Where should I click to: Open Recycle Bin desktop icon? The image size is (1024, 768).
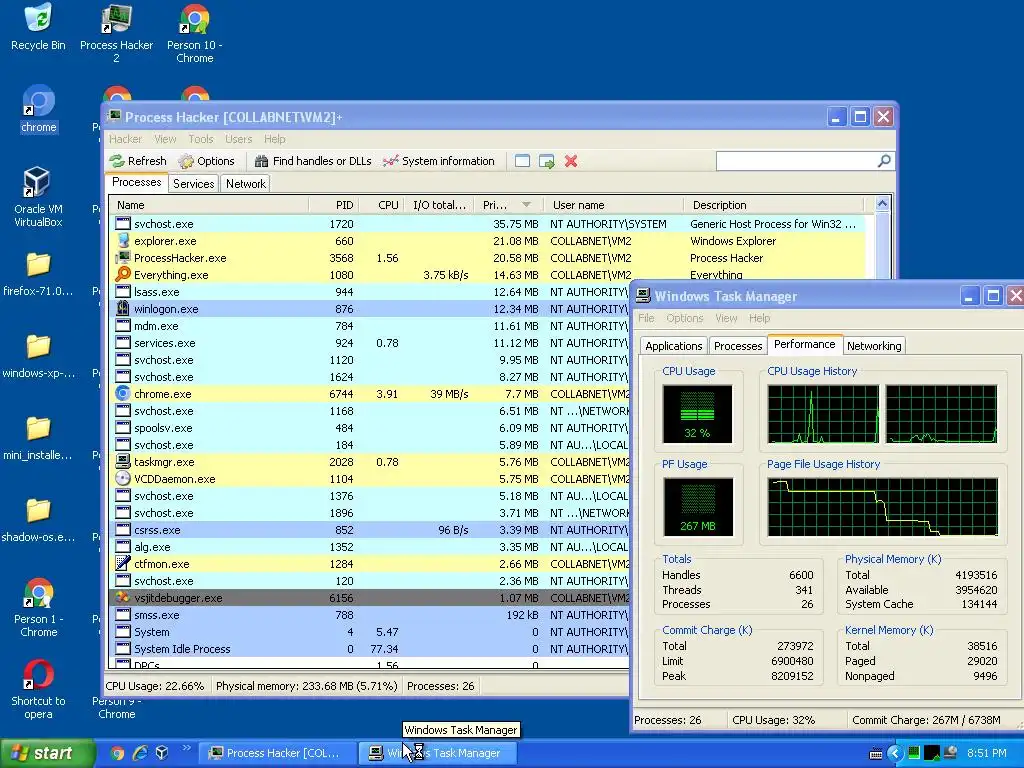[x=38, y=28]
